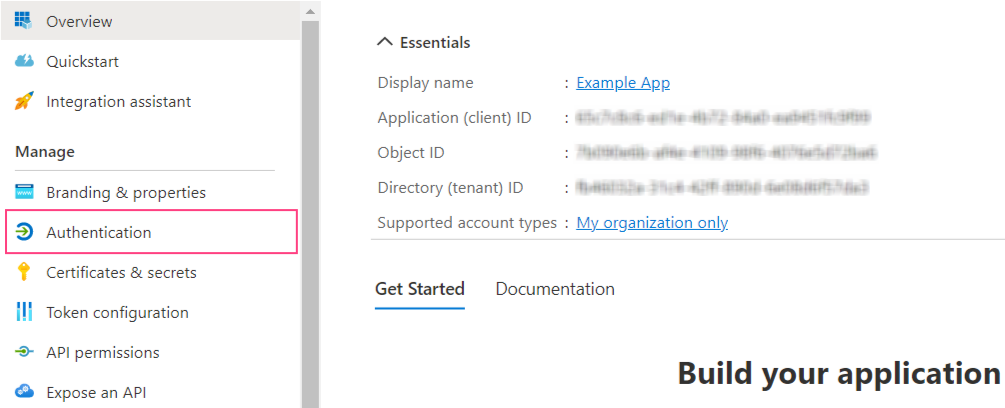Screen dimensions: 1005x408
Task: Click the Expose an API cloud icon
Action: [24, 390]
